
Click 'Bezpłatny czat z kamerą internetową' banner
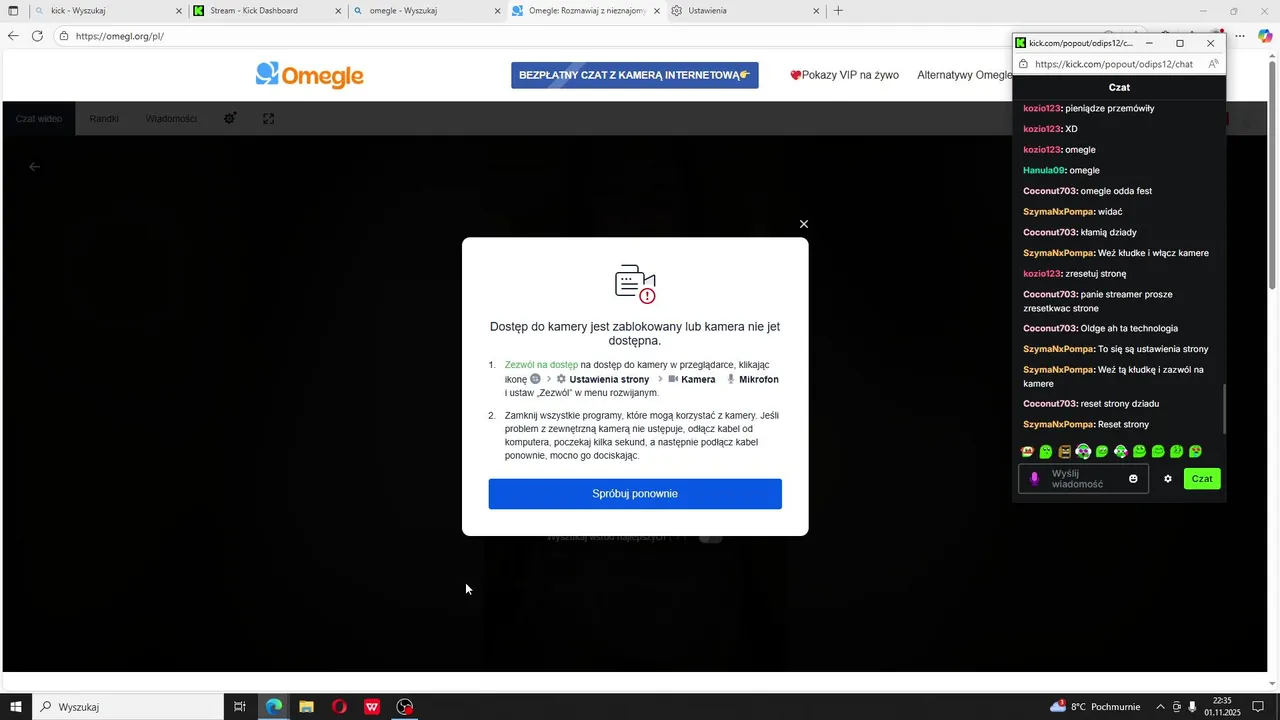click(x=635, y=75)
